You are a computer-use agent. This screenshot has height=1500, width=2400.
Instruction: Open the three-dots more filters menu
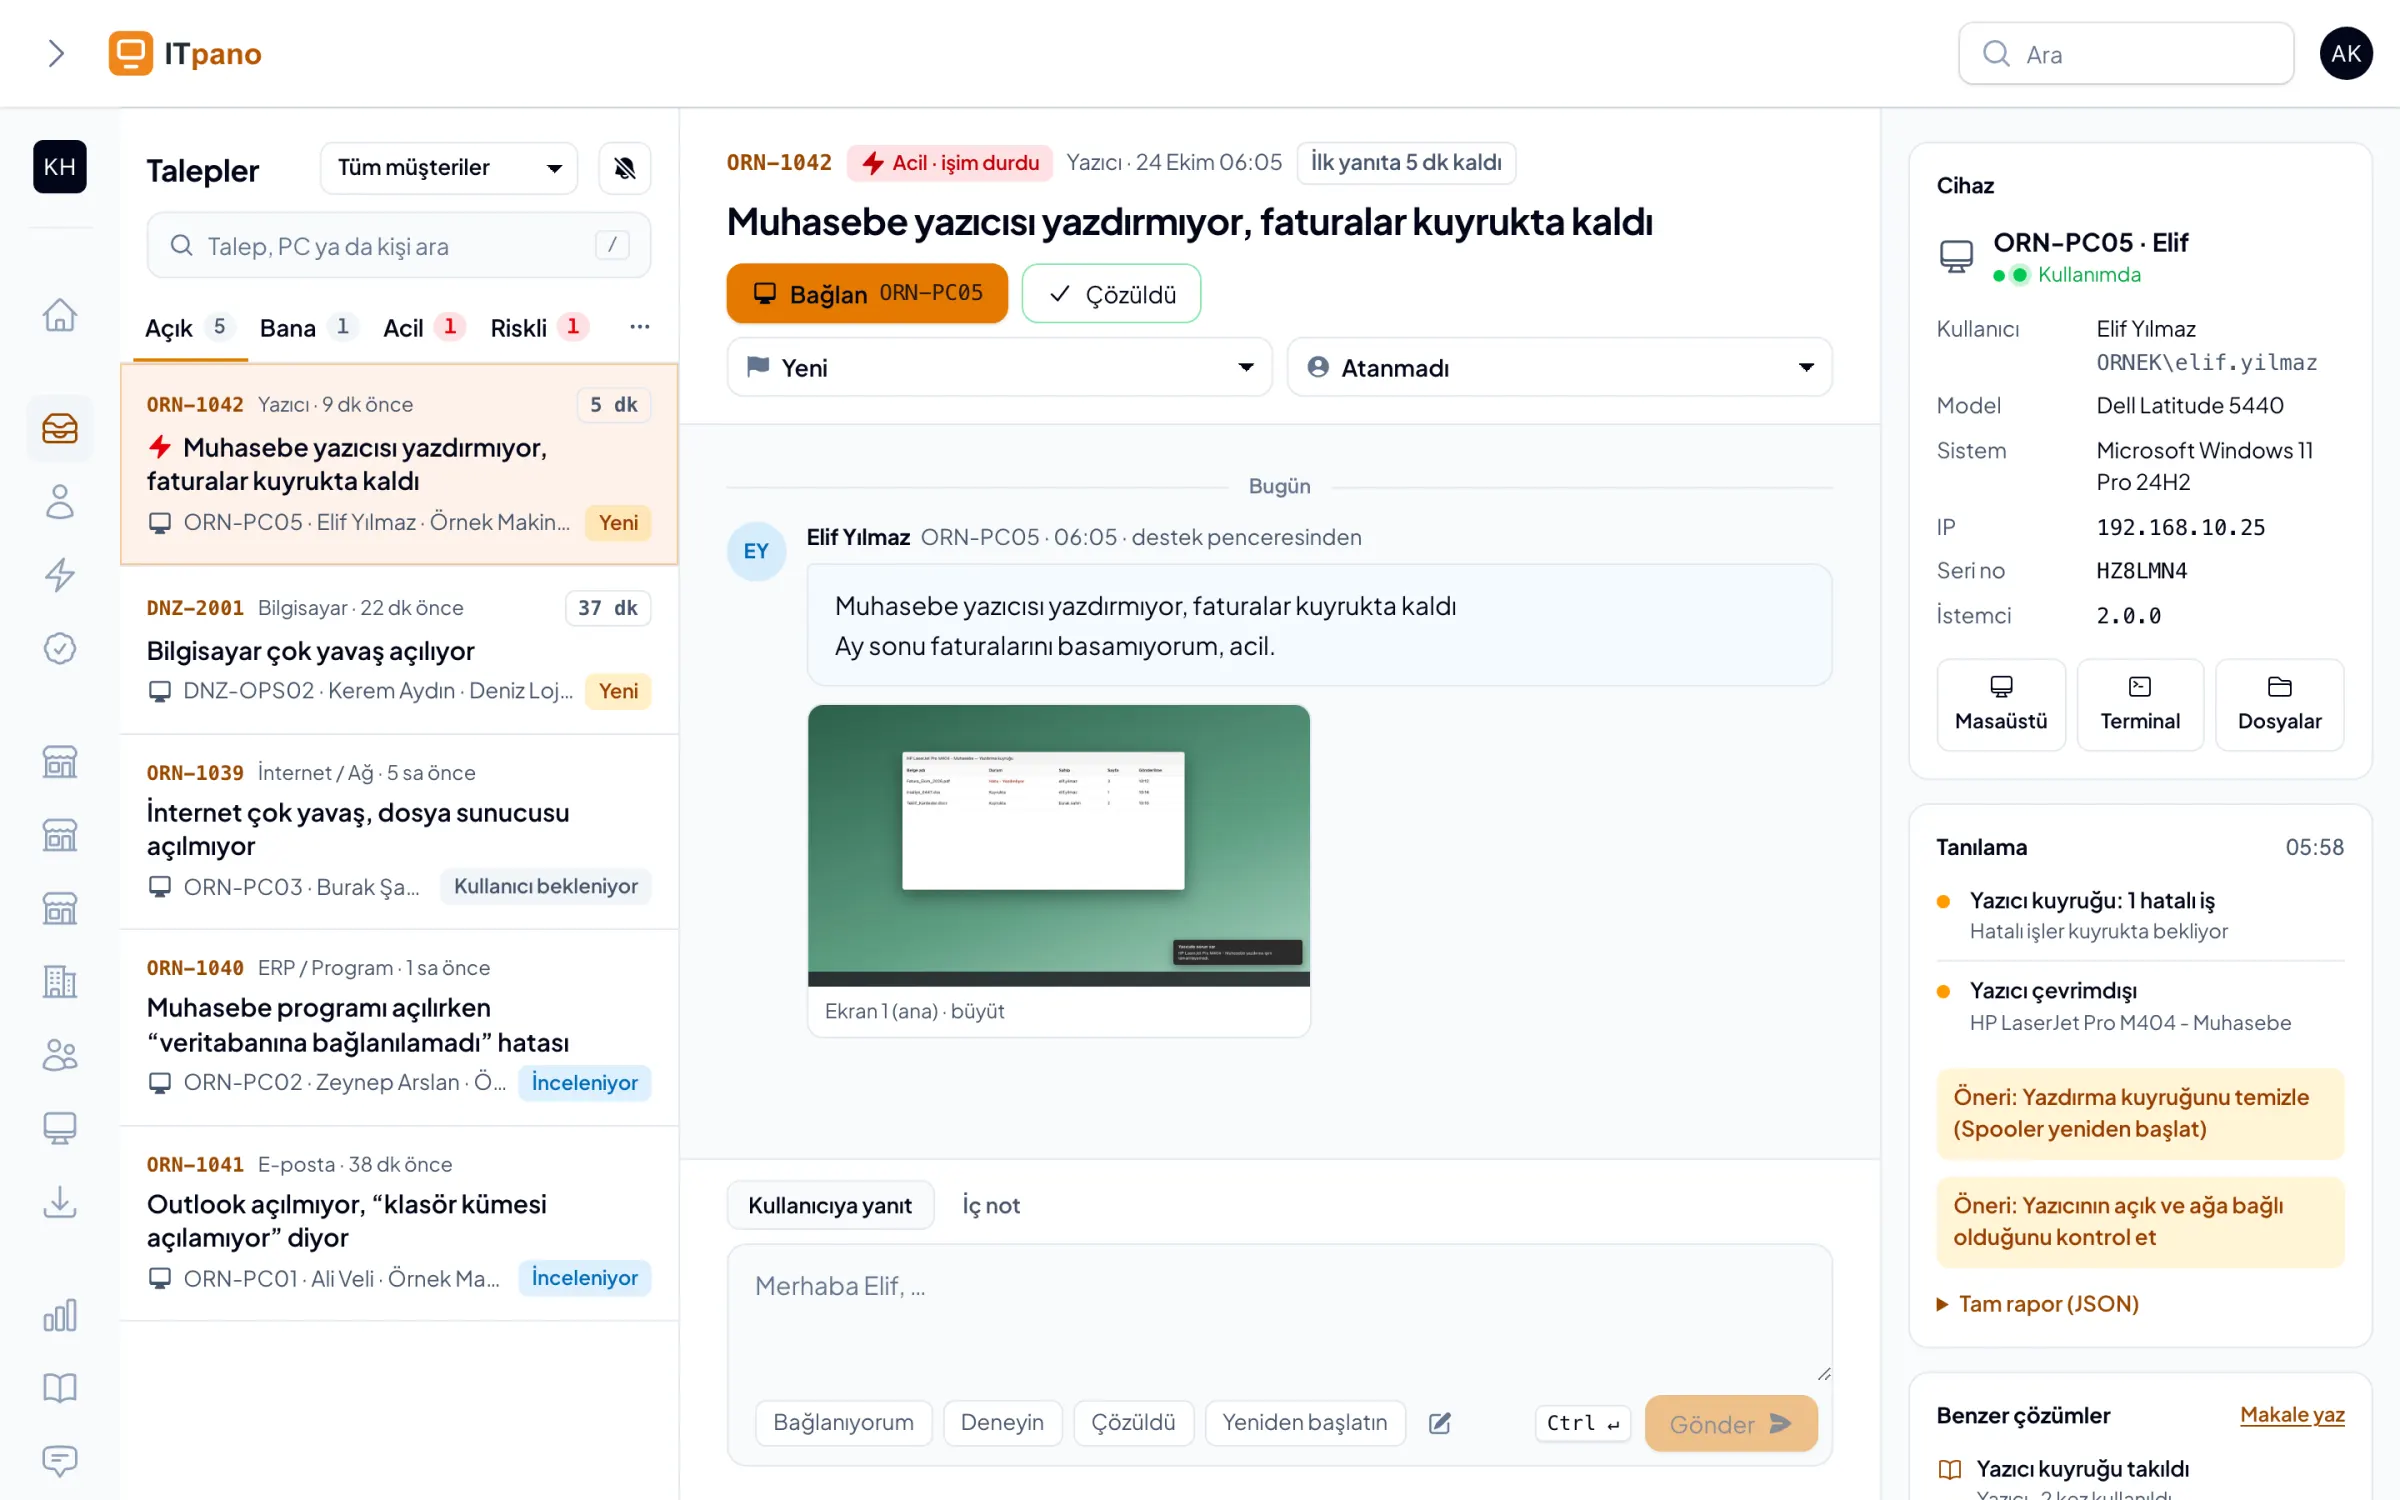(x=640, y=327)
